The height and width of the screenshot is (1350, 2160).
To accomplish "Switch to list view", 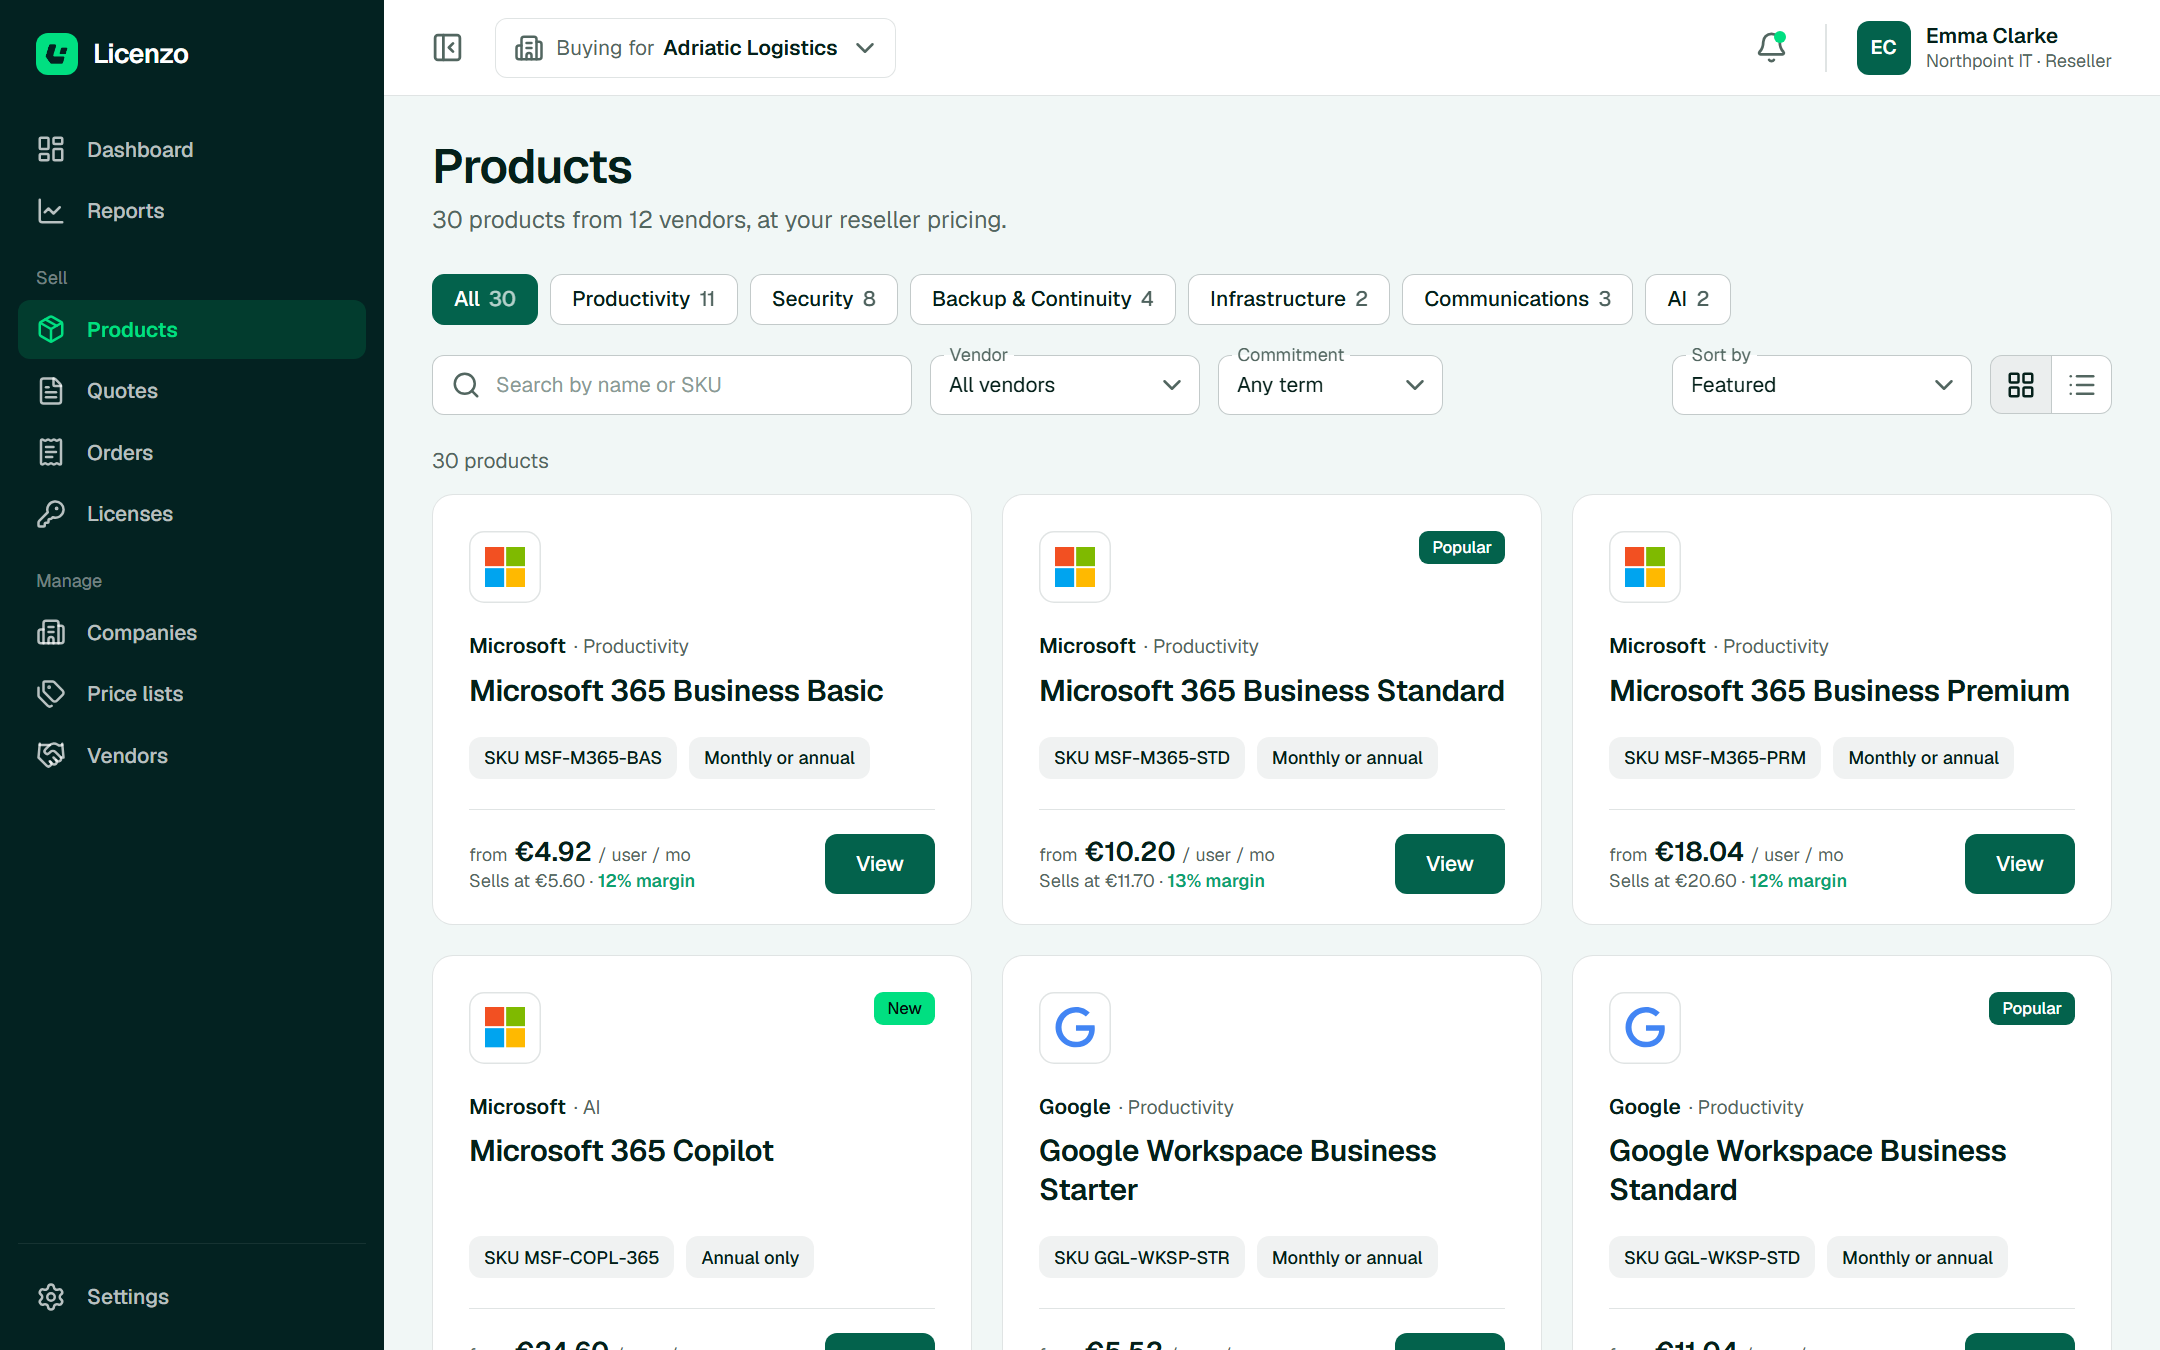I will pos(2082,385).
